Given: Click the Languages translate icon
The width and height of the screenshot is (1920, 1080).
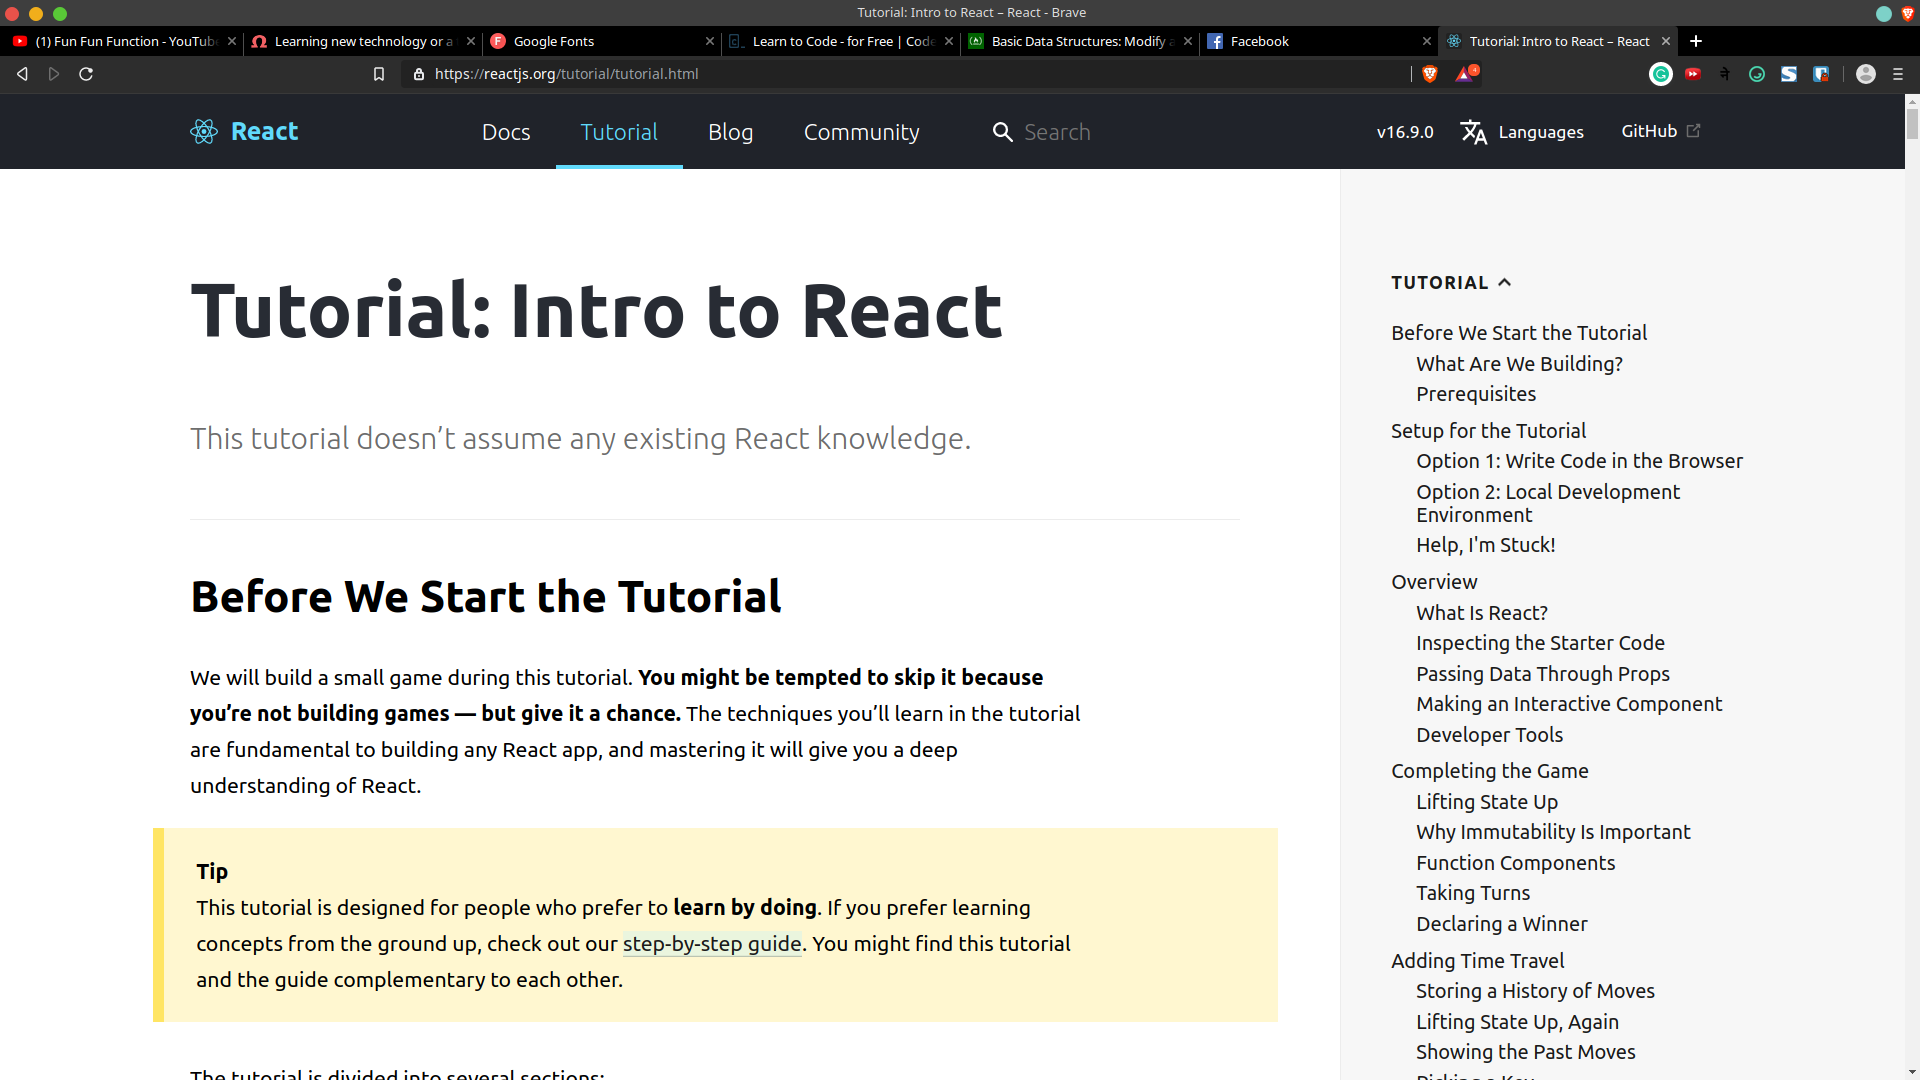Looking at the screenshot, I should (x=1473, y=132).
